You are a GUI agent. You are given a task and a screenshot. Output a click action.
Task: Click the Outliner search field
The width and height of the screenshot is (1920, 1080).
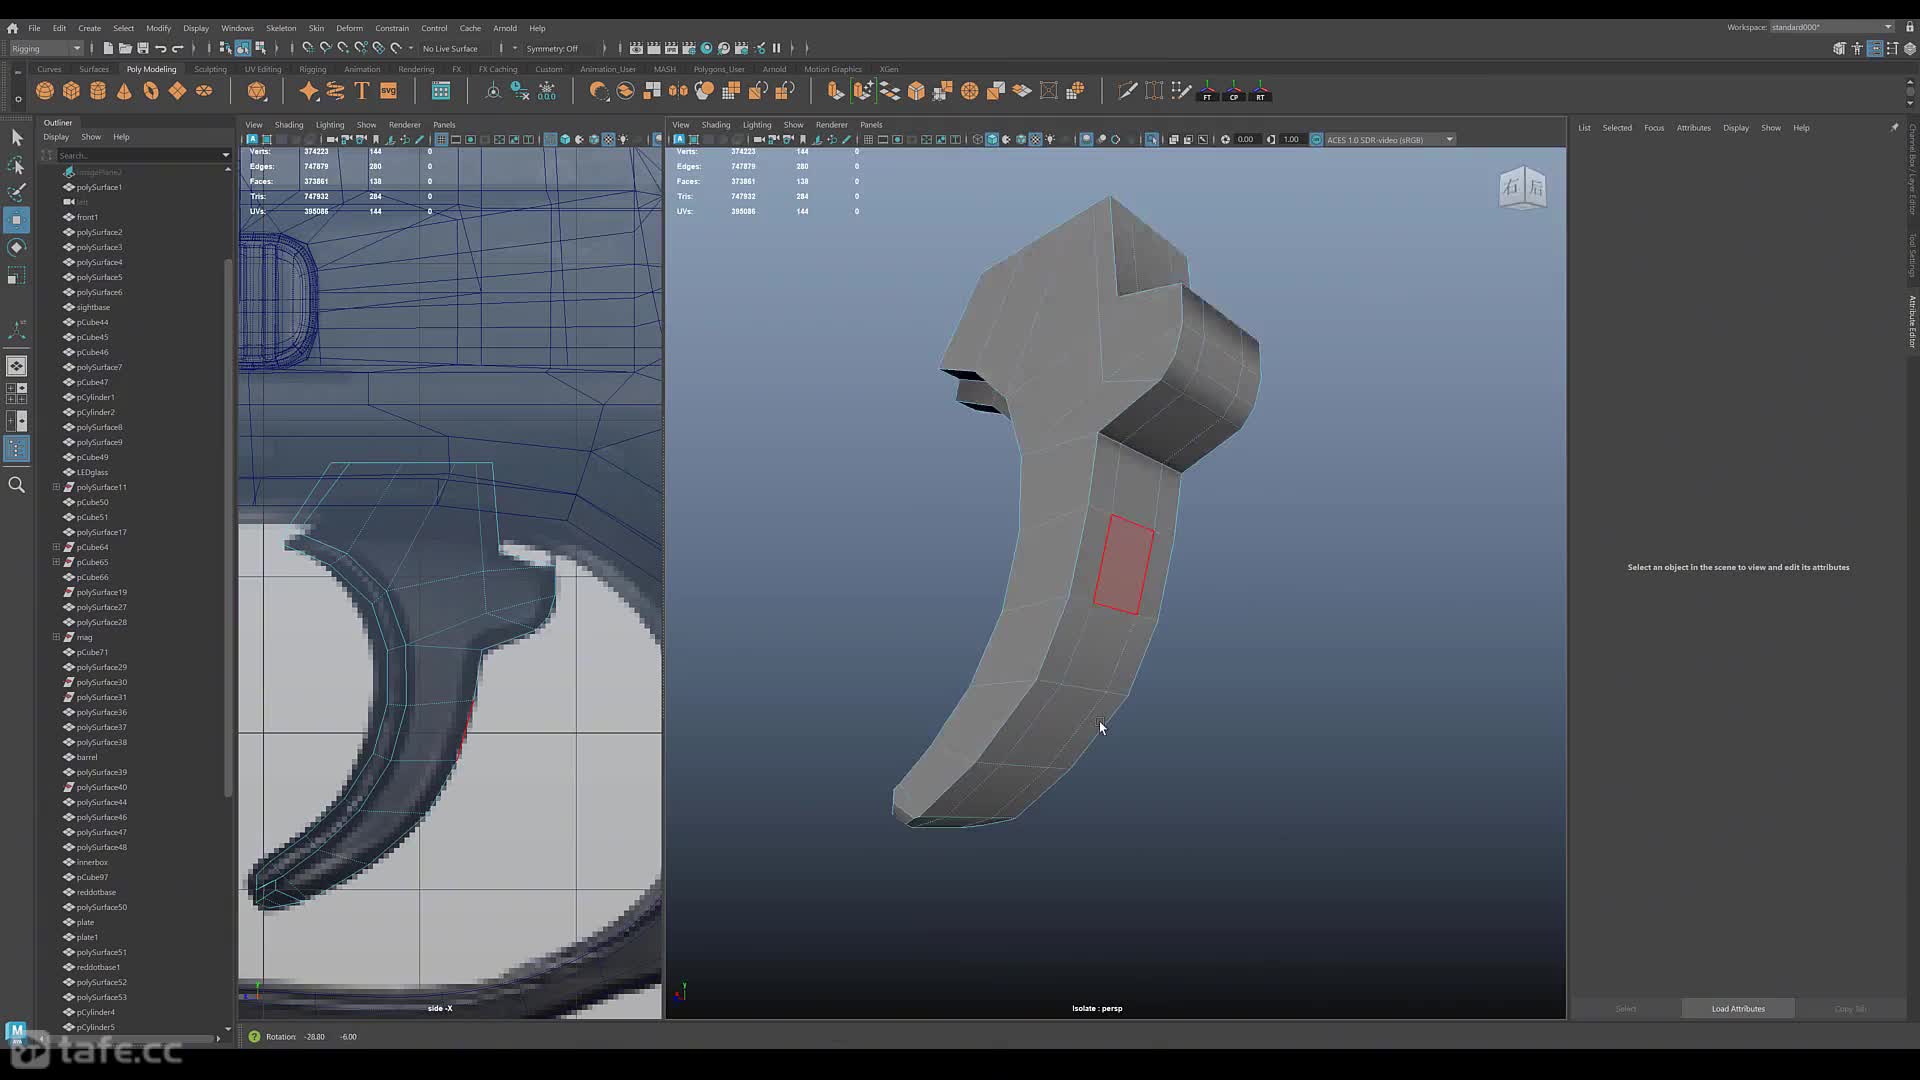coord(138,155)
